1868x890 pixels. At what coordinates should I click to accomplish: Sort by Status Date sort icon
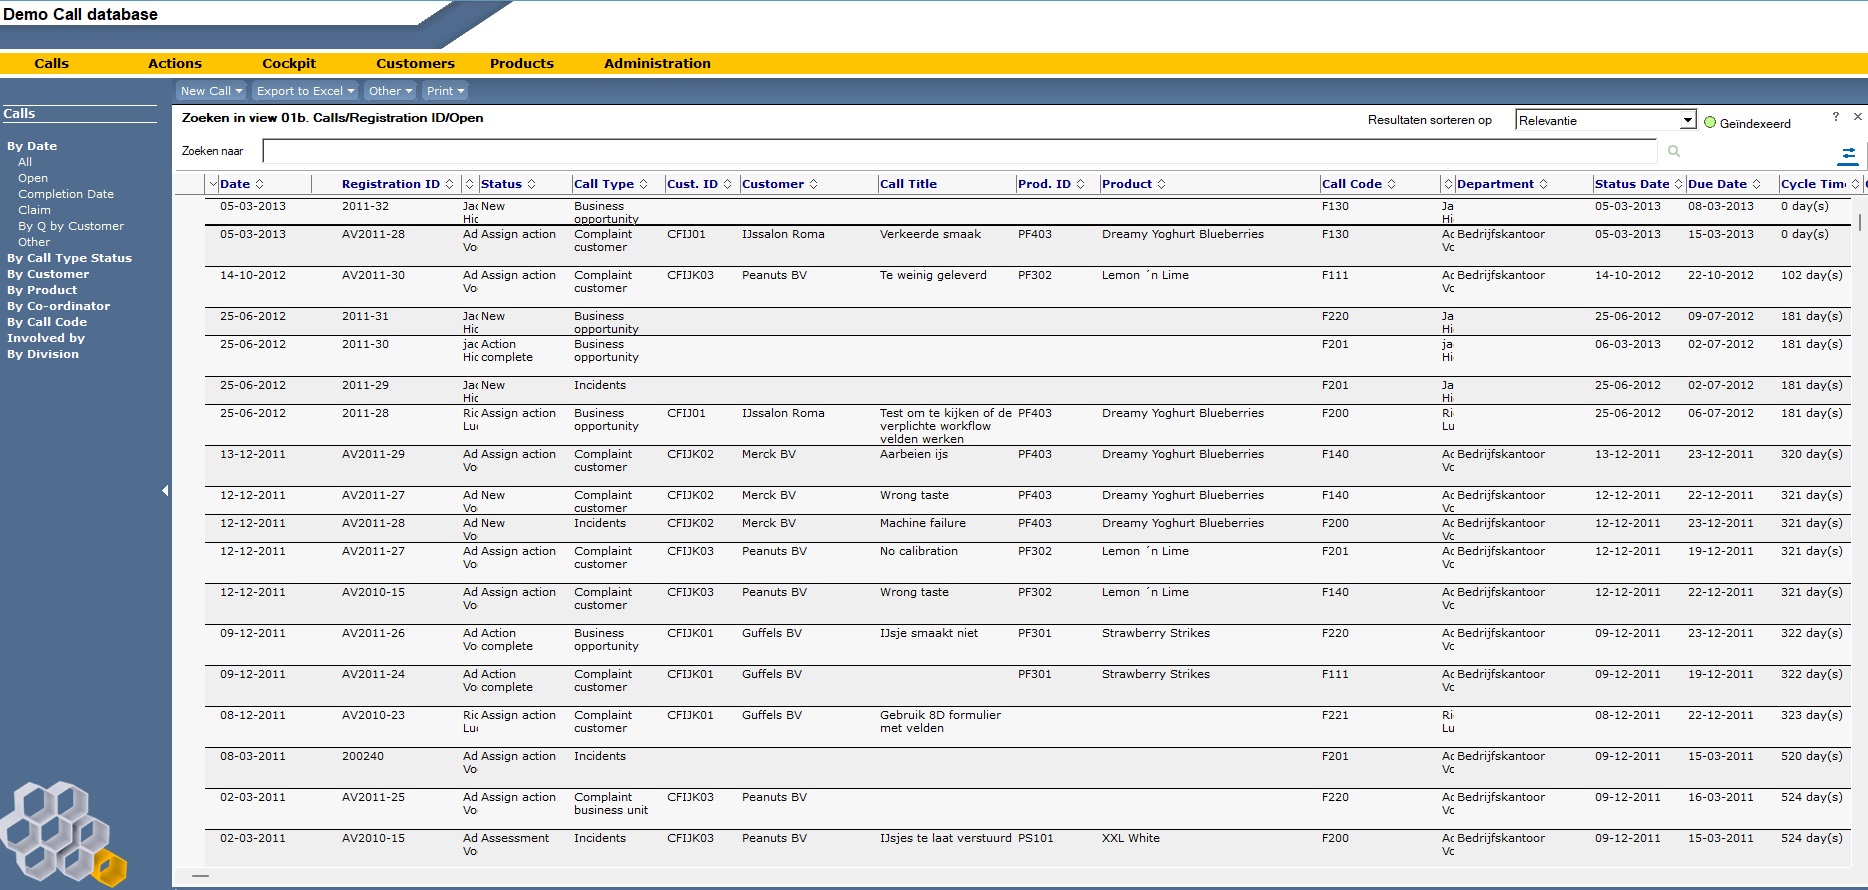(1679, 184)
